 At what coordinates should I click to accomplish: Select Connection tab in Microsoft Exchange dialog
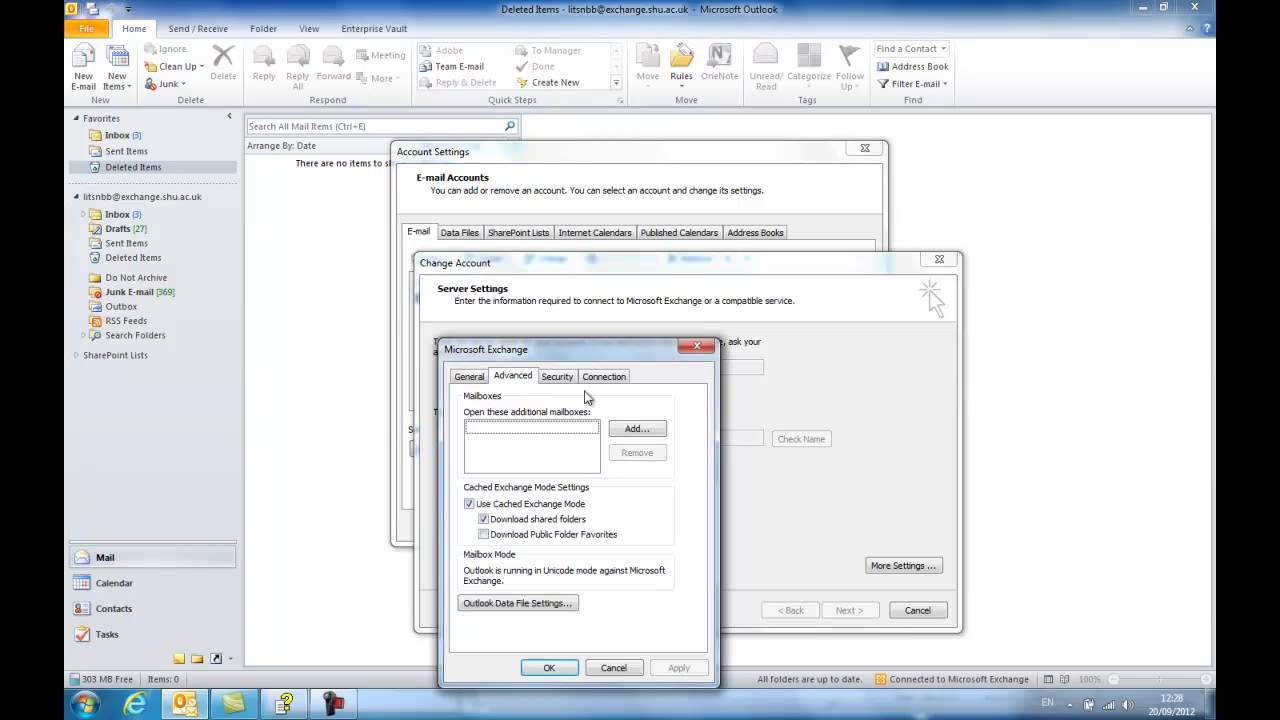(604, 377)
